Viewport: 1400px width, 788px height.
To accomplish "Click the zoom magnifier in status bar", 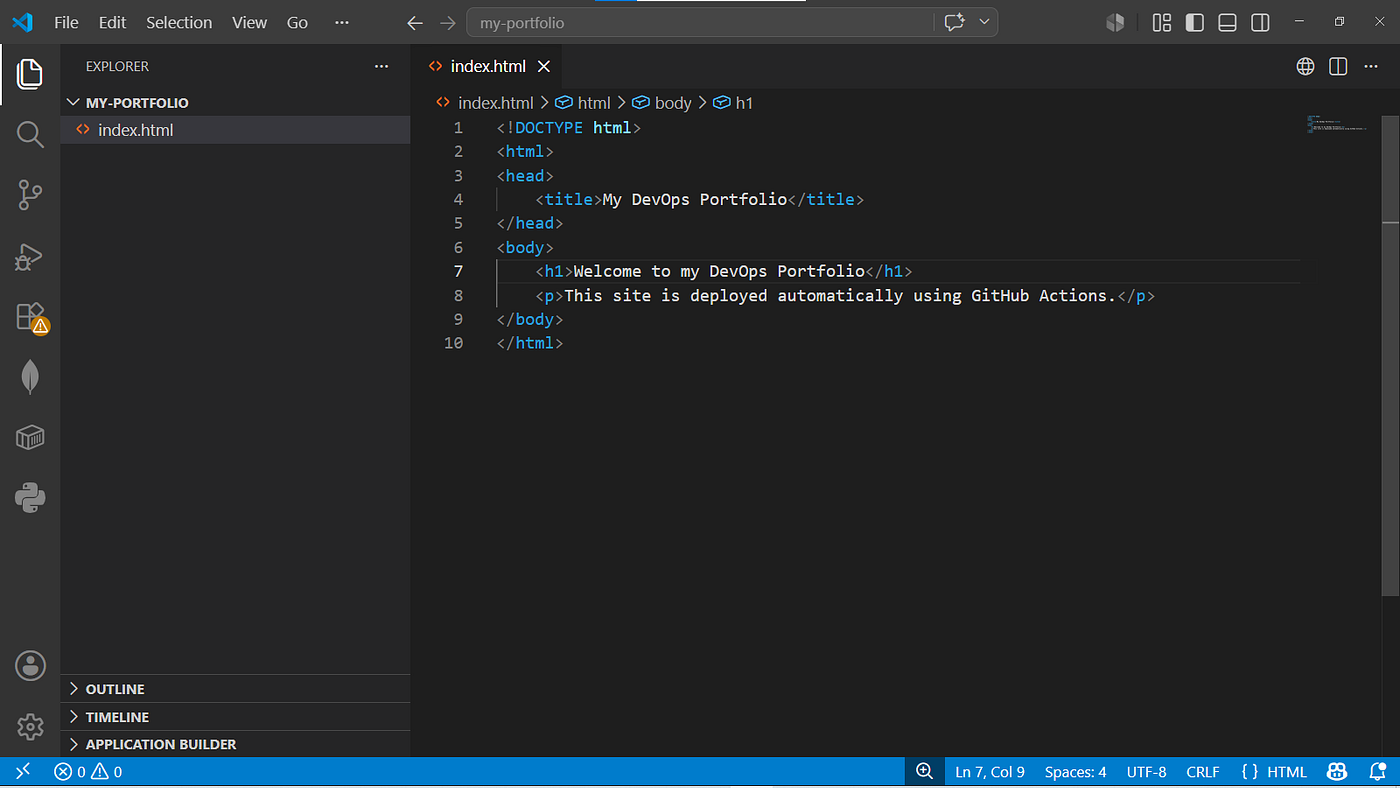I will pos(925,771).
